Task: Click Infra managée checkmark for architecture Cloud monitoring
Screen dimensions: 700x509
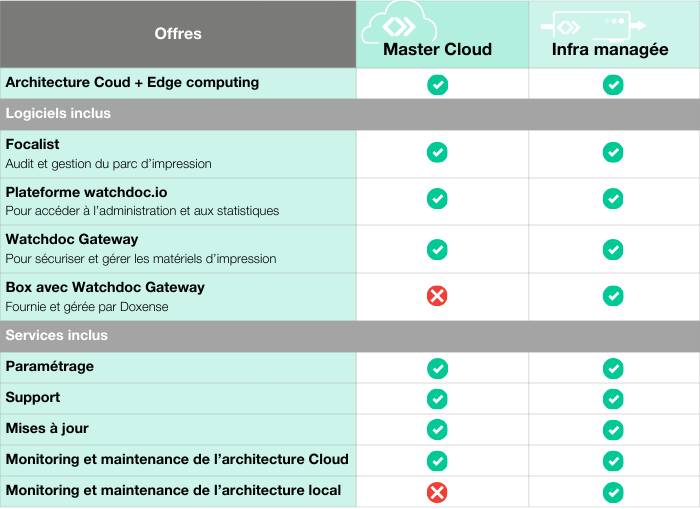Action: point(613,461)
